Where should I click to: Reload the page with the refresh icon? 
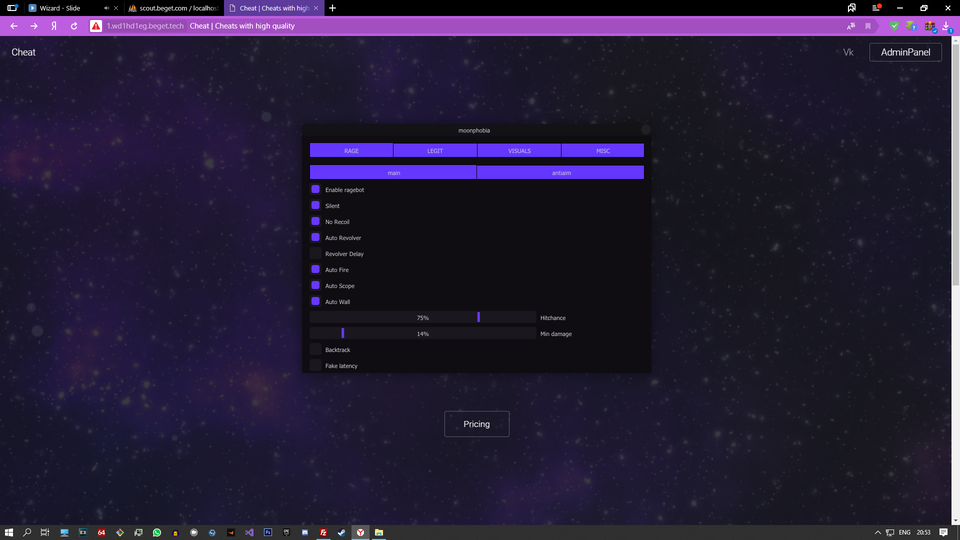coord(74,26)
